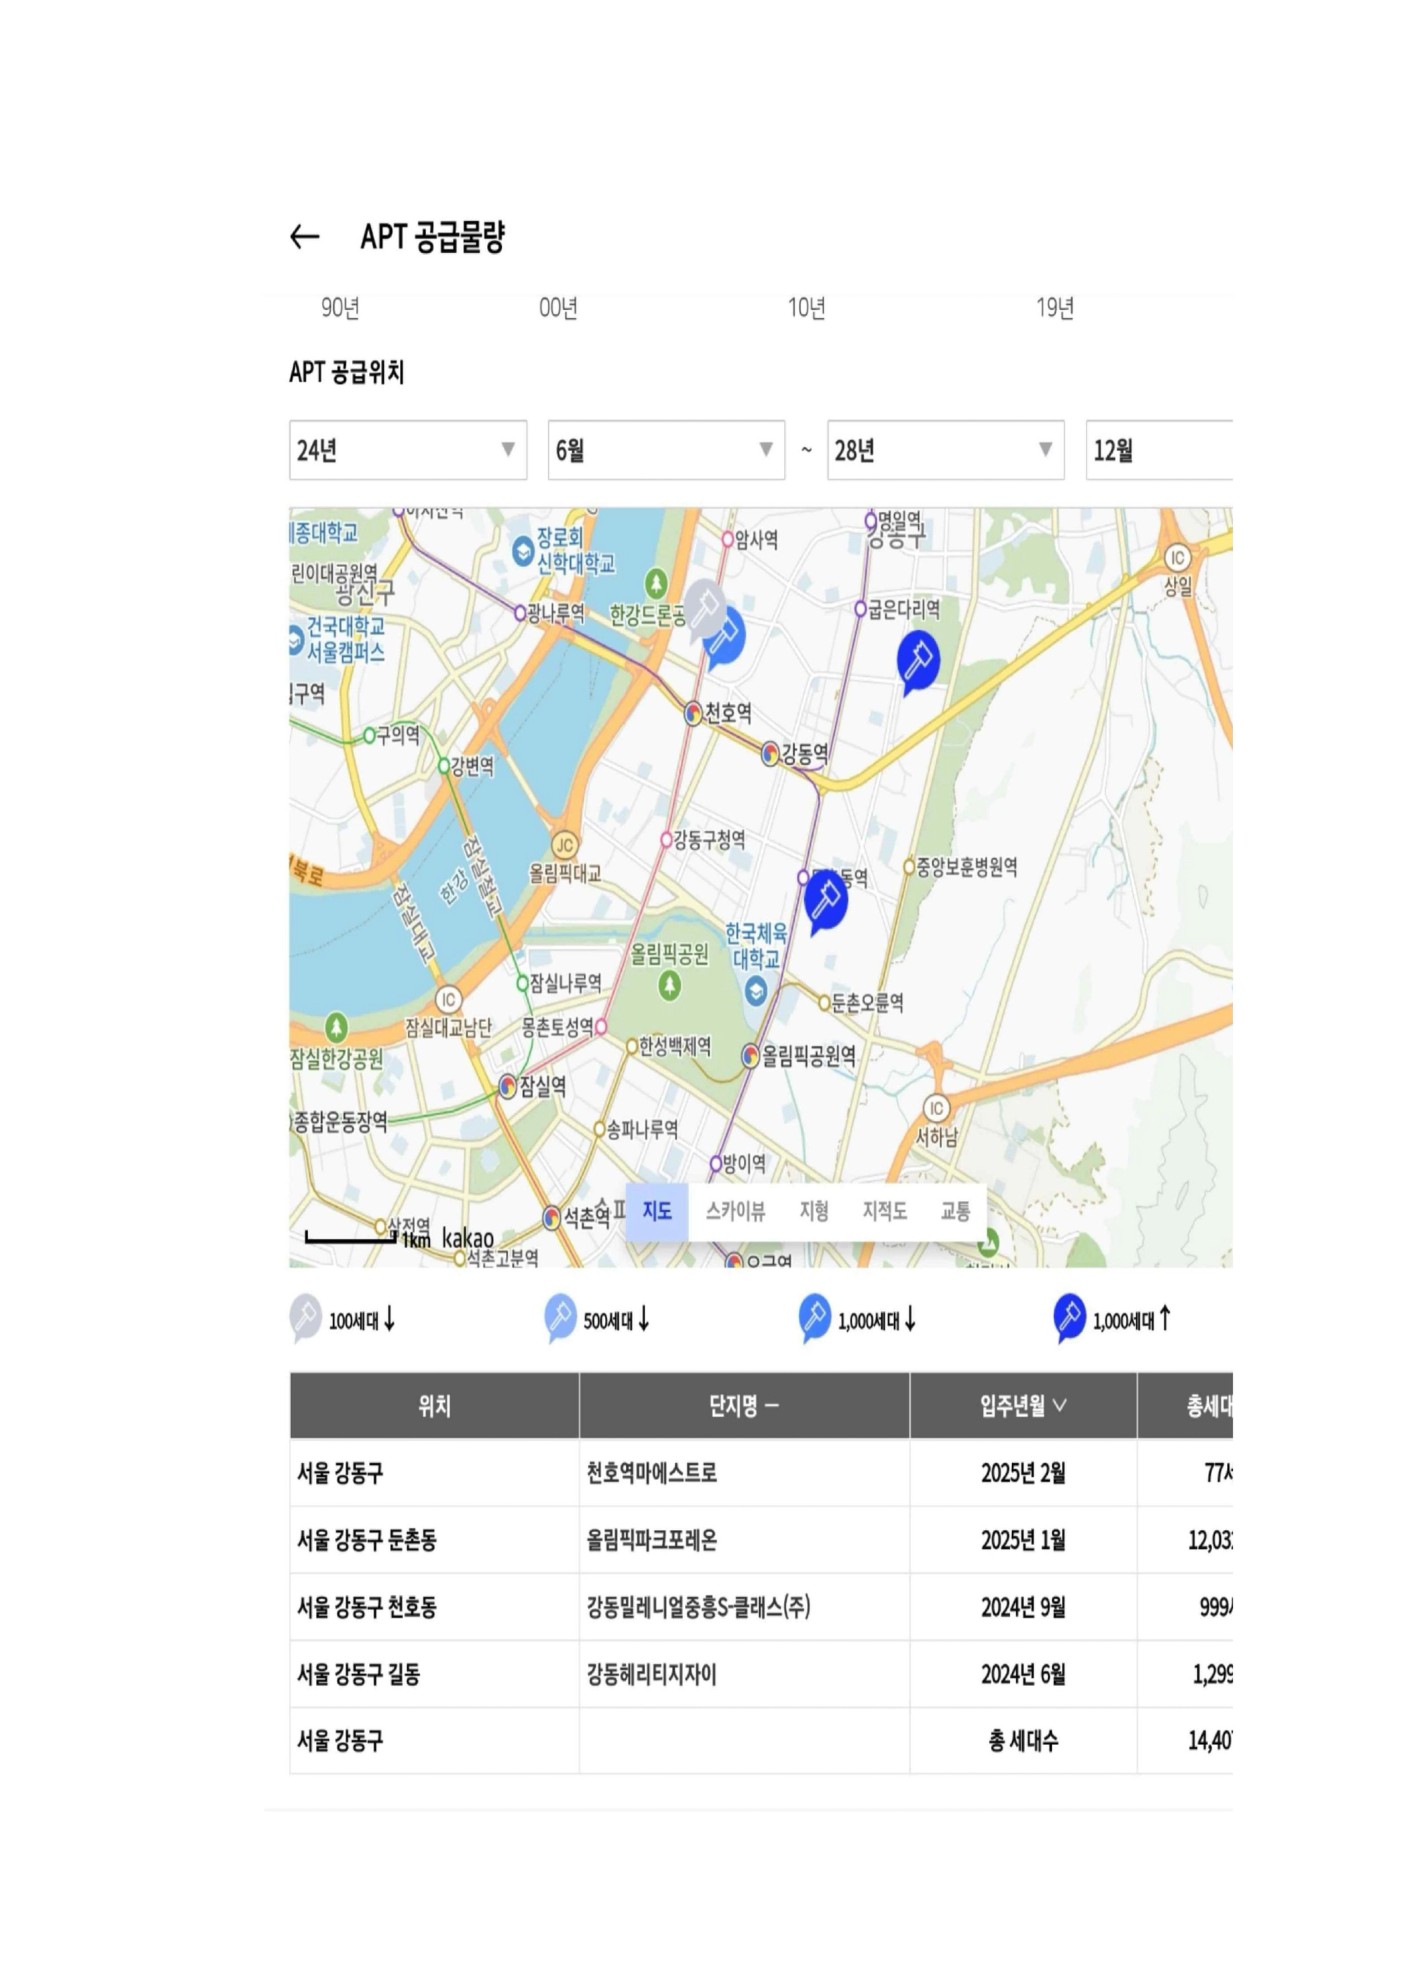Switch to the 교통 map tab
Viewport: 1402px width, 1981px height.
coord(955,1211)
